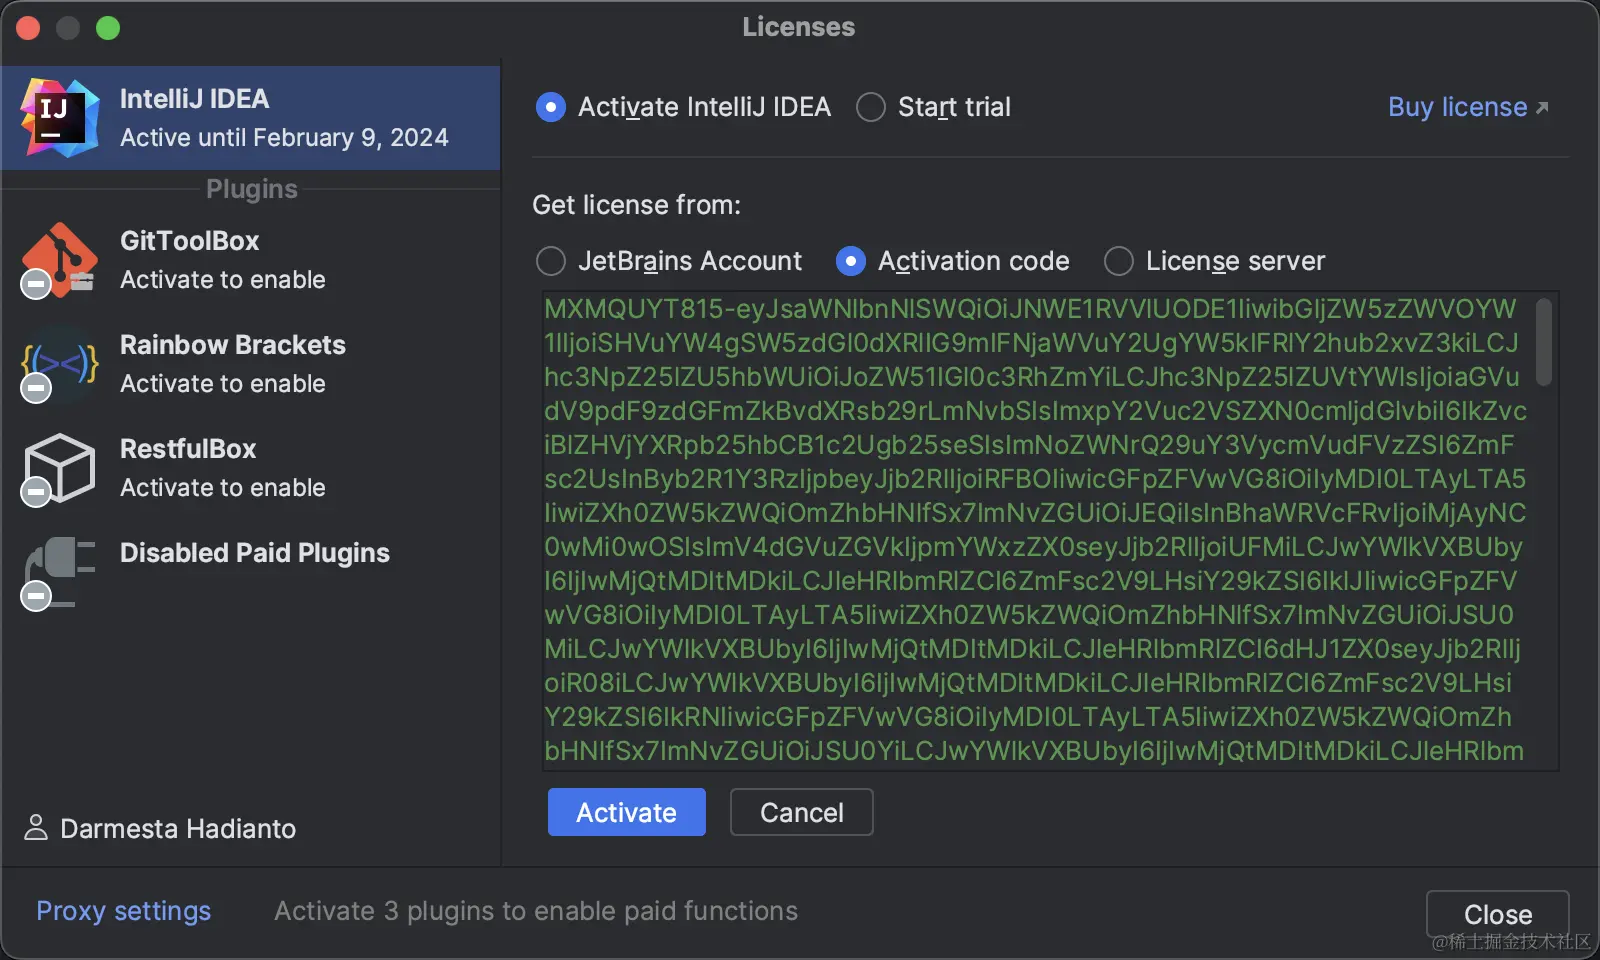The width and height of the screenshot is (1600, 960).
Task: Click the GitToolBox plugin icon
Action: 60,260
